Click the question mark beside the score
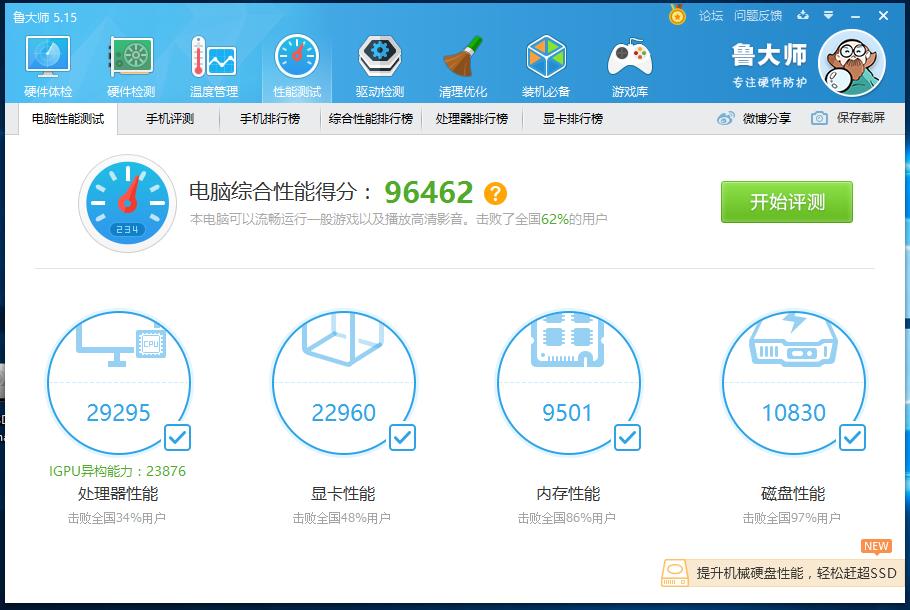Screen dimensions: 910x610 pyautogui.click(x=494, y=195)
